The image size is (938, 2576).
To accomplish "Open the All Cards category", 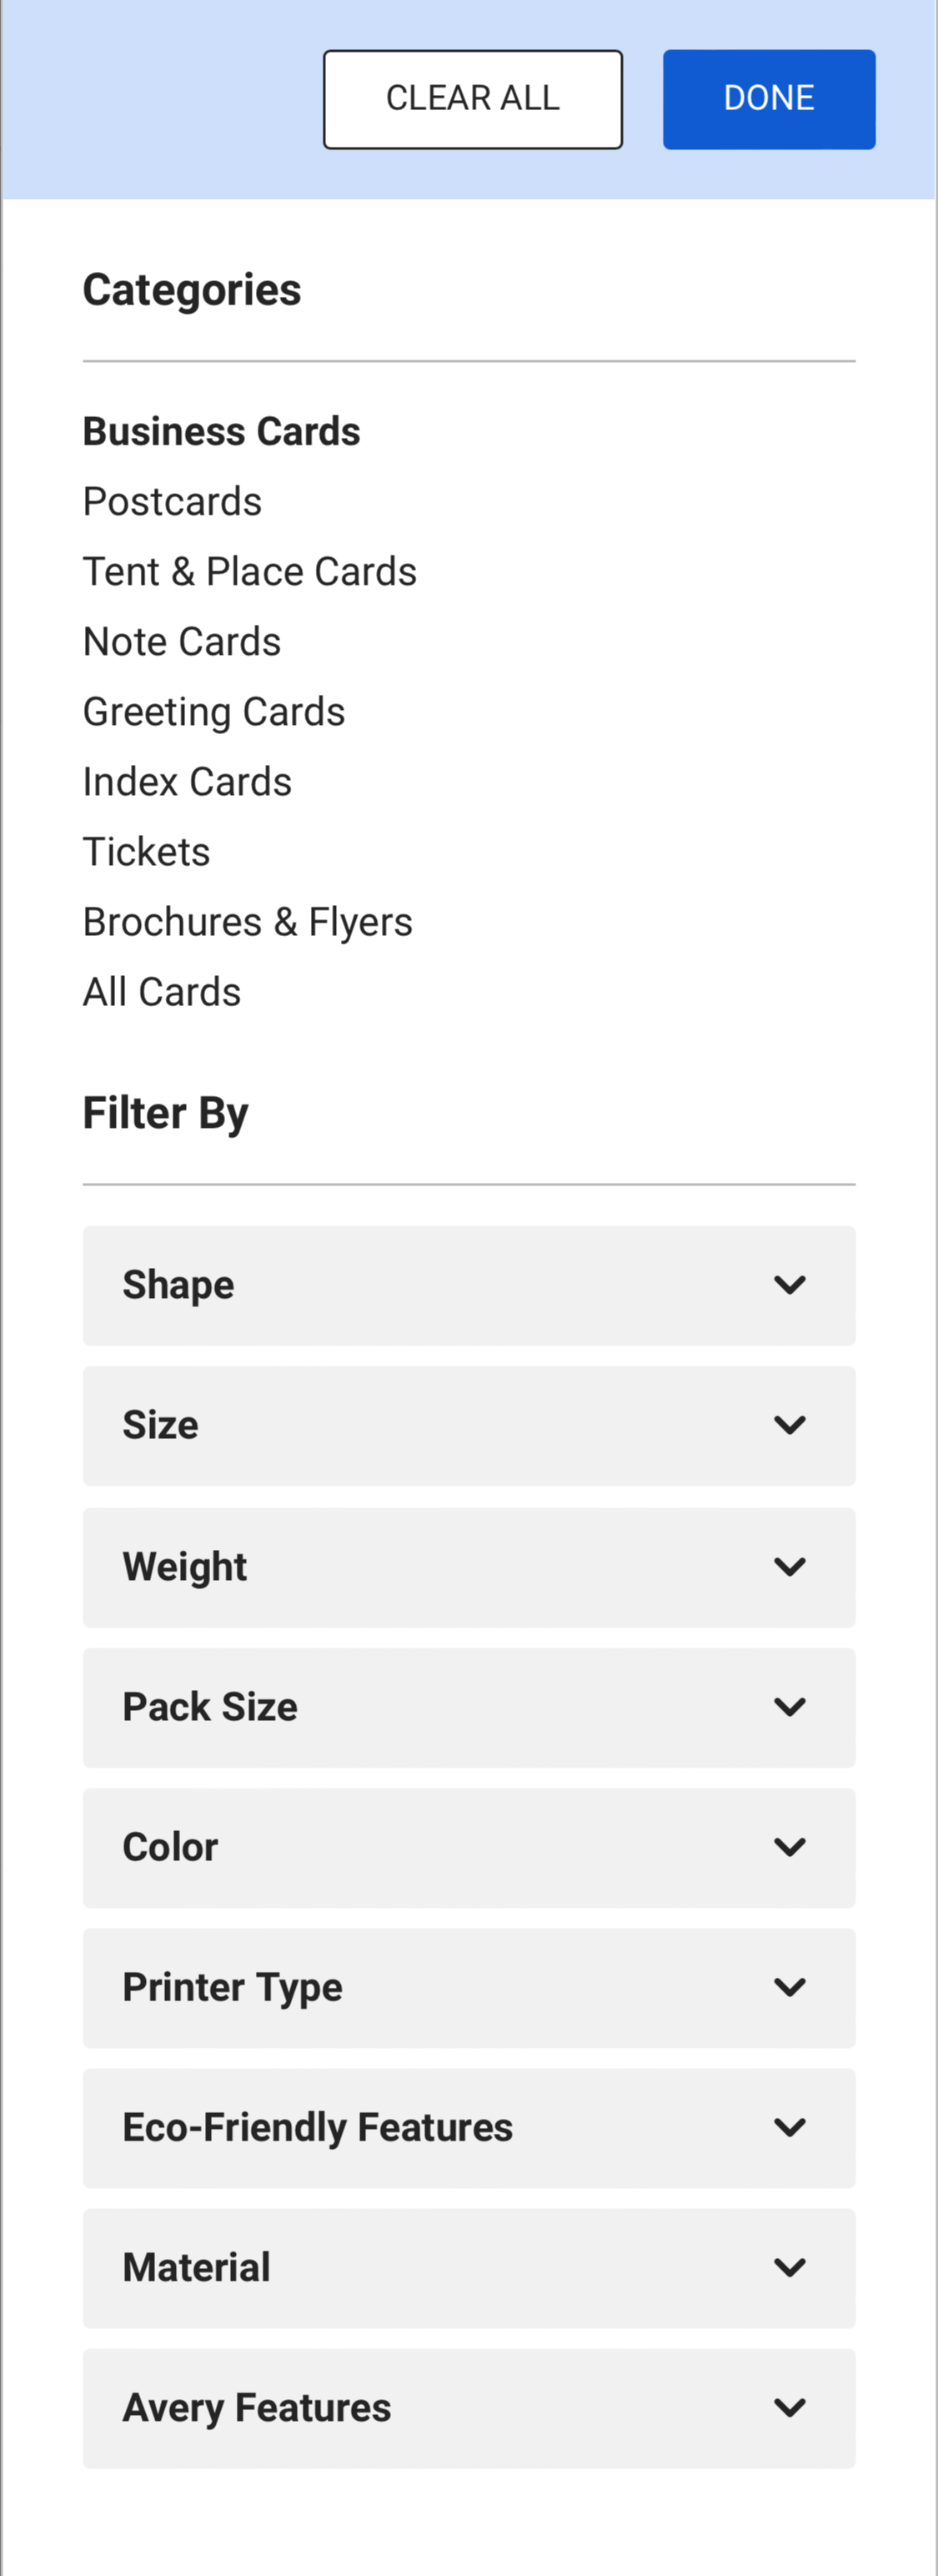I will point(161,991).
